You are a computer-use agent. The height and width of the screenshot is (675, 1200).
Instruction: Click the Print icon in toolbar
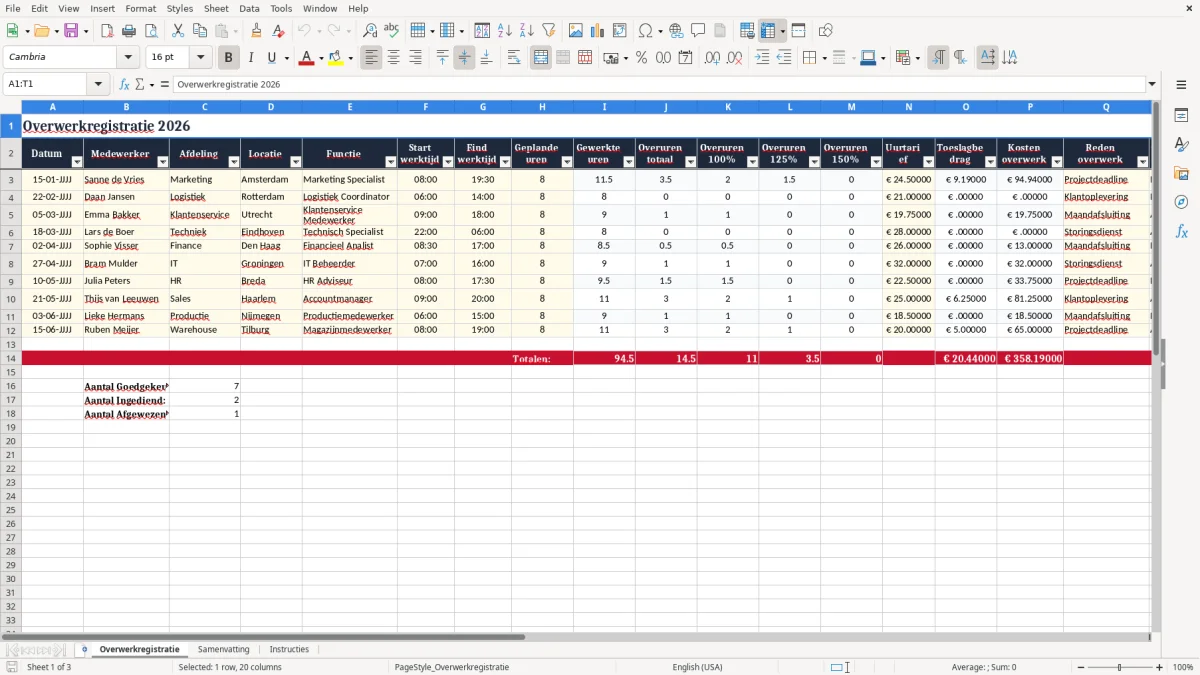pos(129,31)
